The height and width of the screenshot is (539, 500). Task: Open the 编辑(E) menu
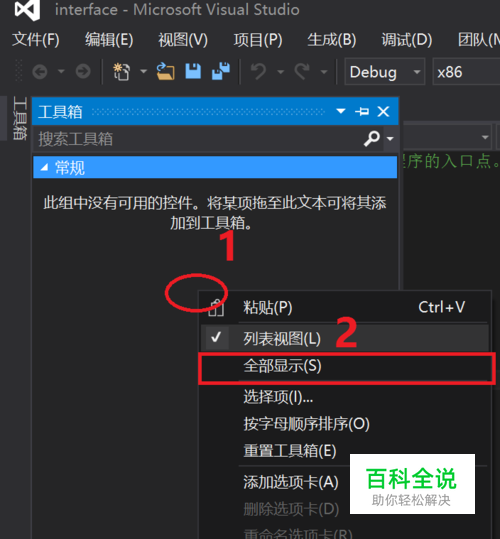click(x=109, y=40)
